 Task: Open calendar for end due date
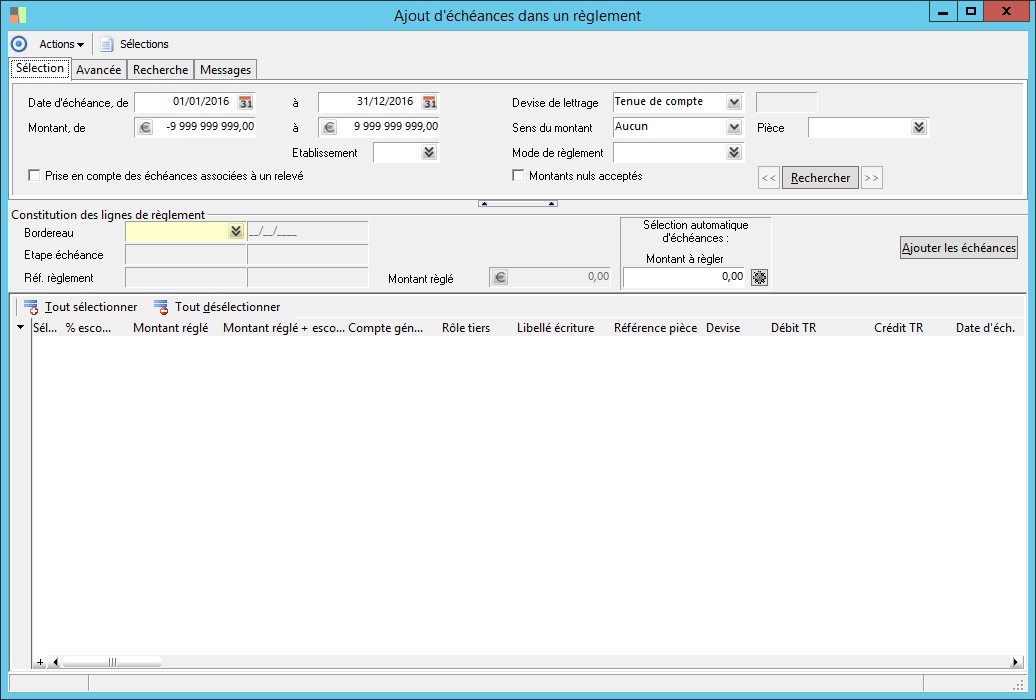click(x=430, y=102)
